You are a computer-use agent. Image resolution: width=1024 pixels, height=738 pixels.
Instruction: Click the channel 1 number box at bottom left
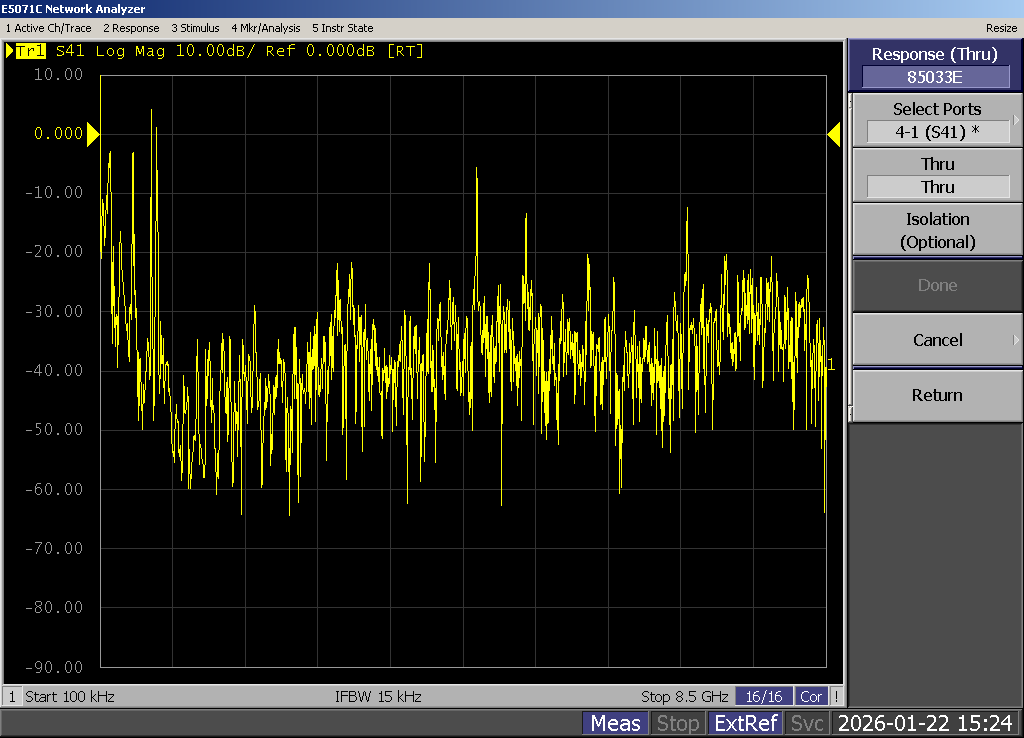coord(13,696)
